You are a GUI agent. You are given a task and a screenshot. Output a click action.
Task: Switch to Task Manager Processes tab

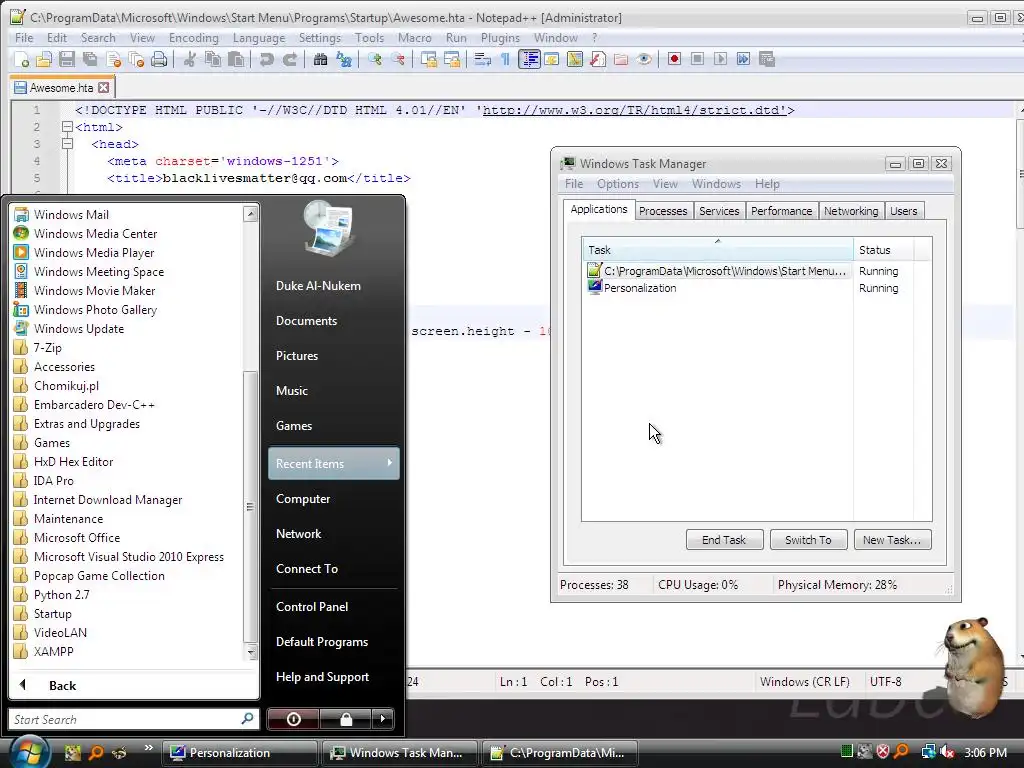point(663,211)
